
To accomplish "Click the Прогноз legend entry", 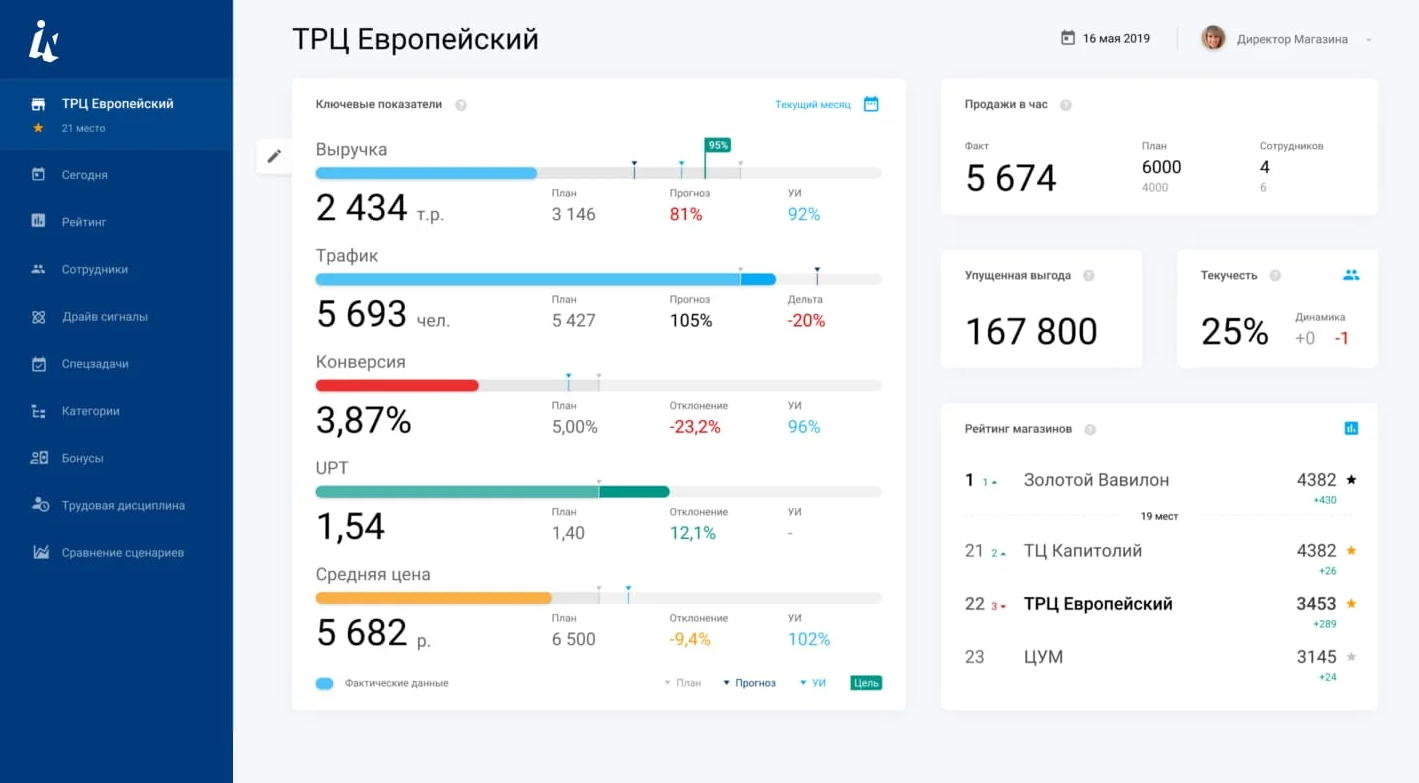I will [749, 683].
